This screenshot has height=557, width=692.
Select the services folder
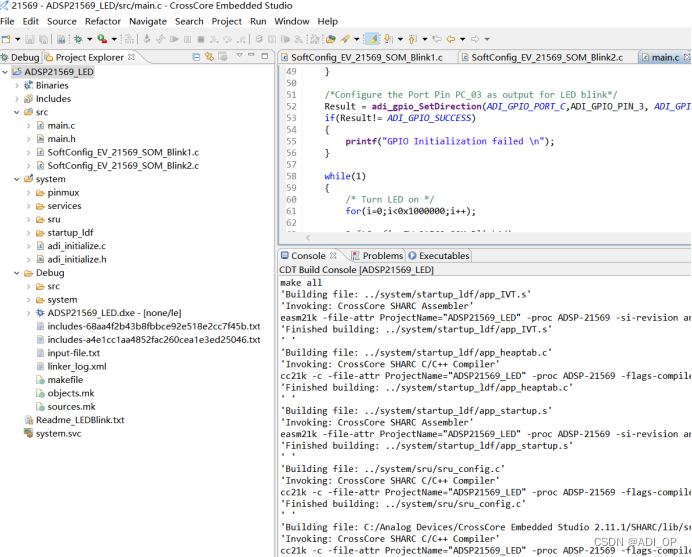click(x=64, y=206)
